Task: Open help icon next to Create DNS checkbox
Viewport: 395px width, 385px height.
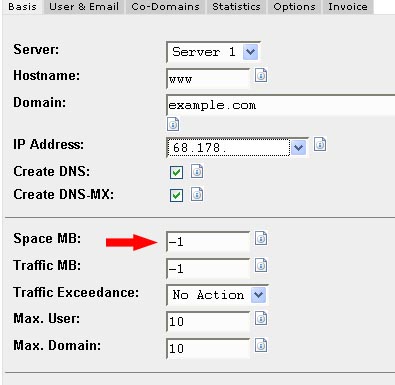Action: point(197,171)
